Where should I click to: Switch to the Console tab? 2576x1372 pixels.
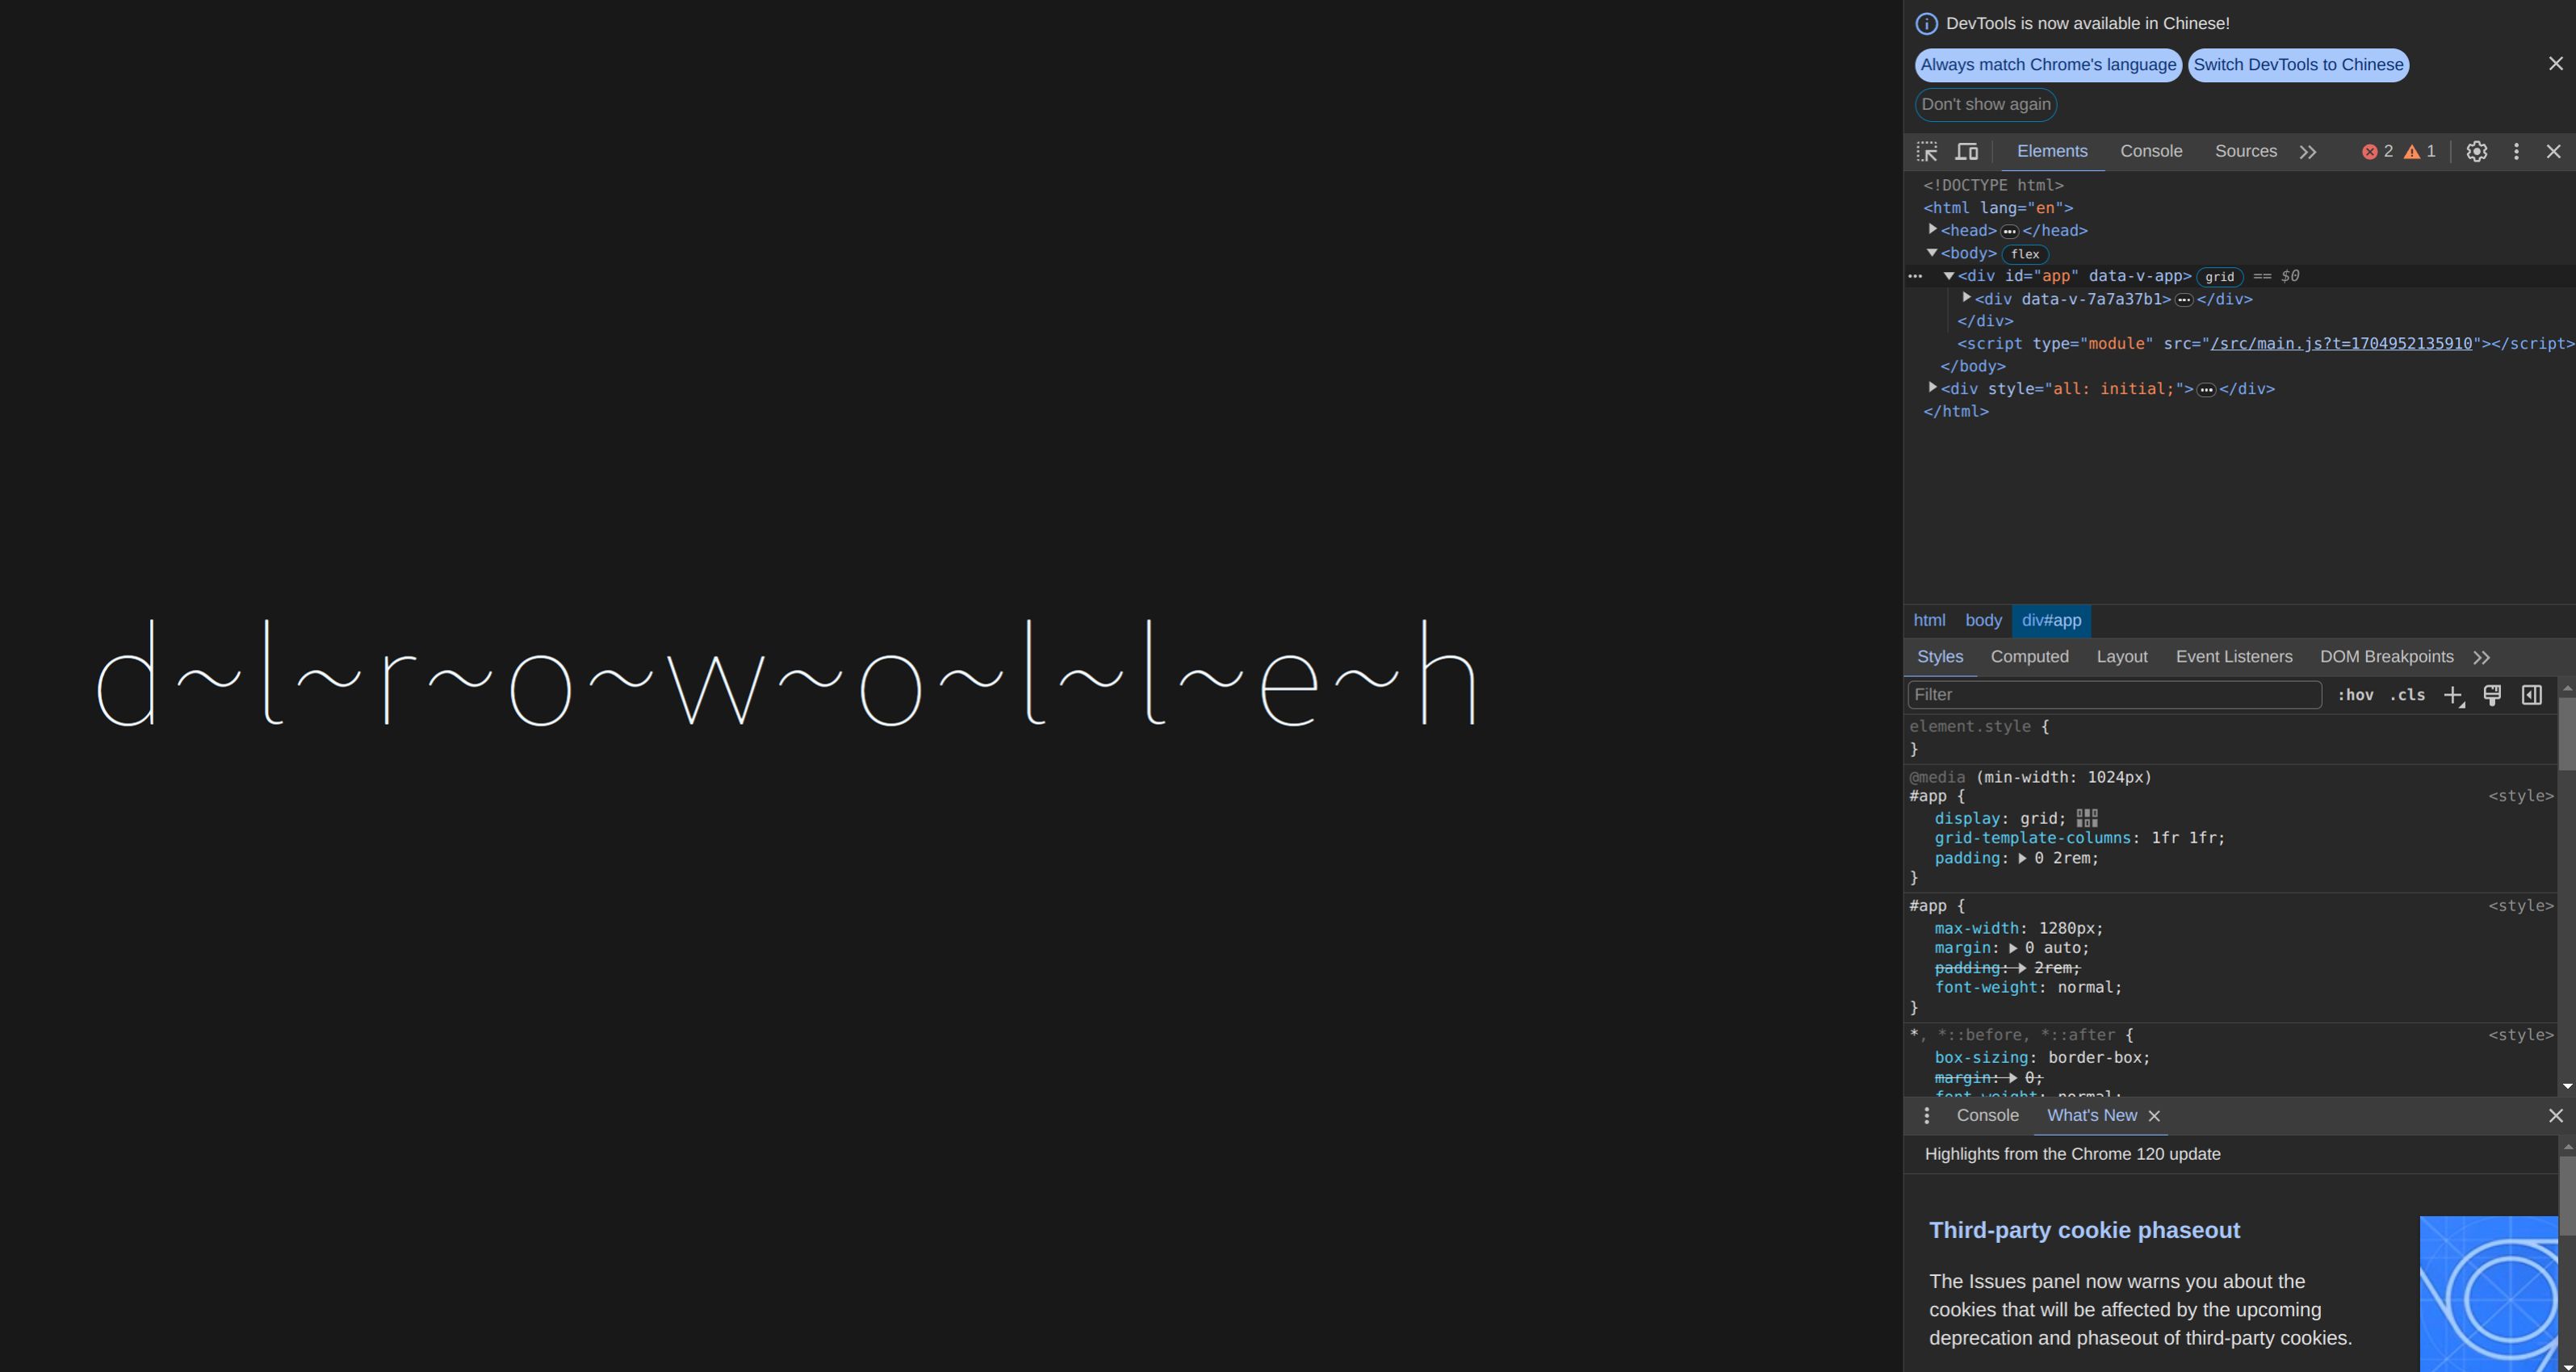tap(2151, 152)
